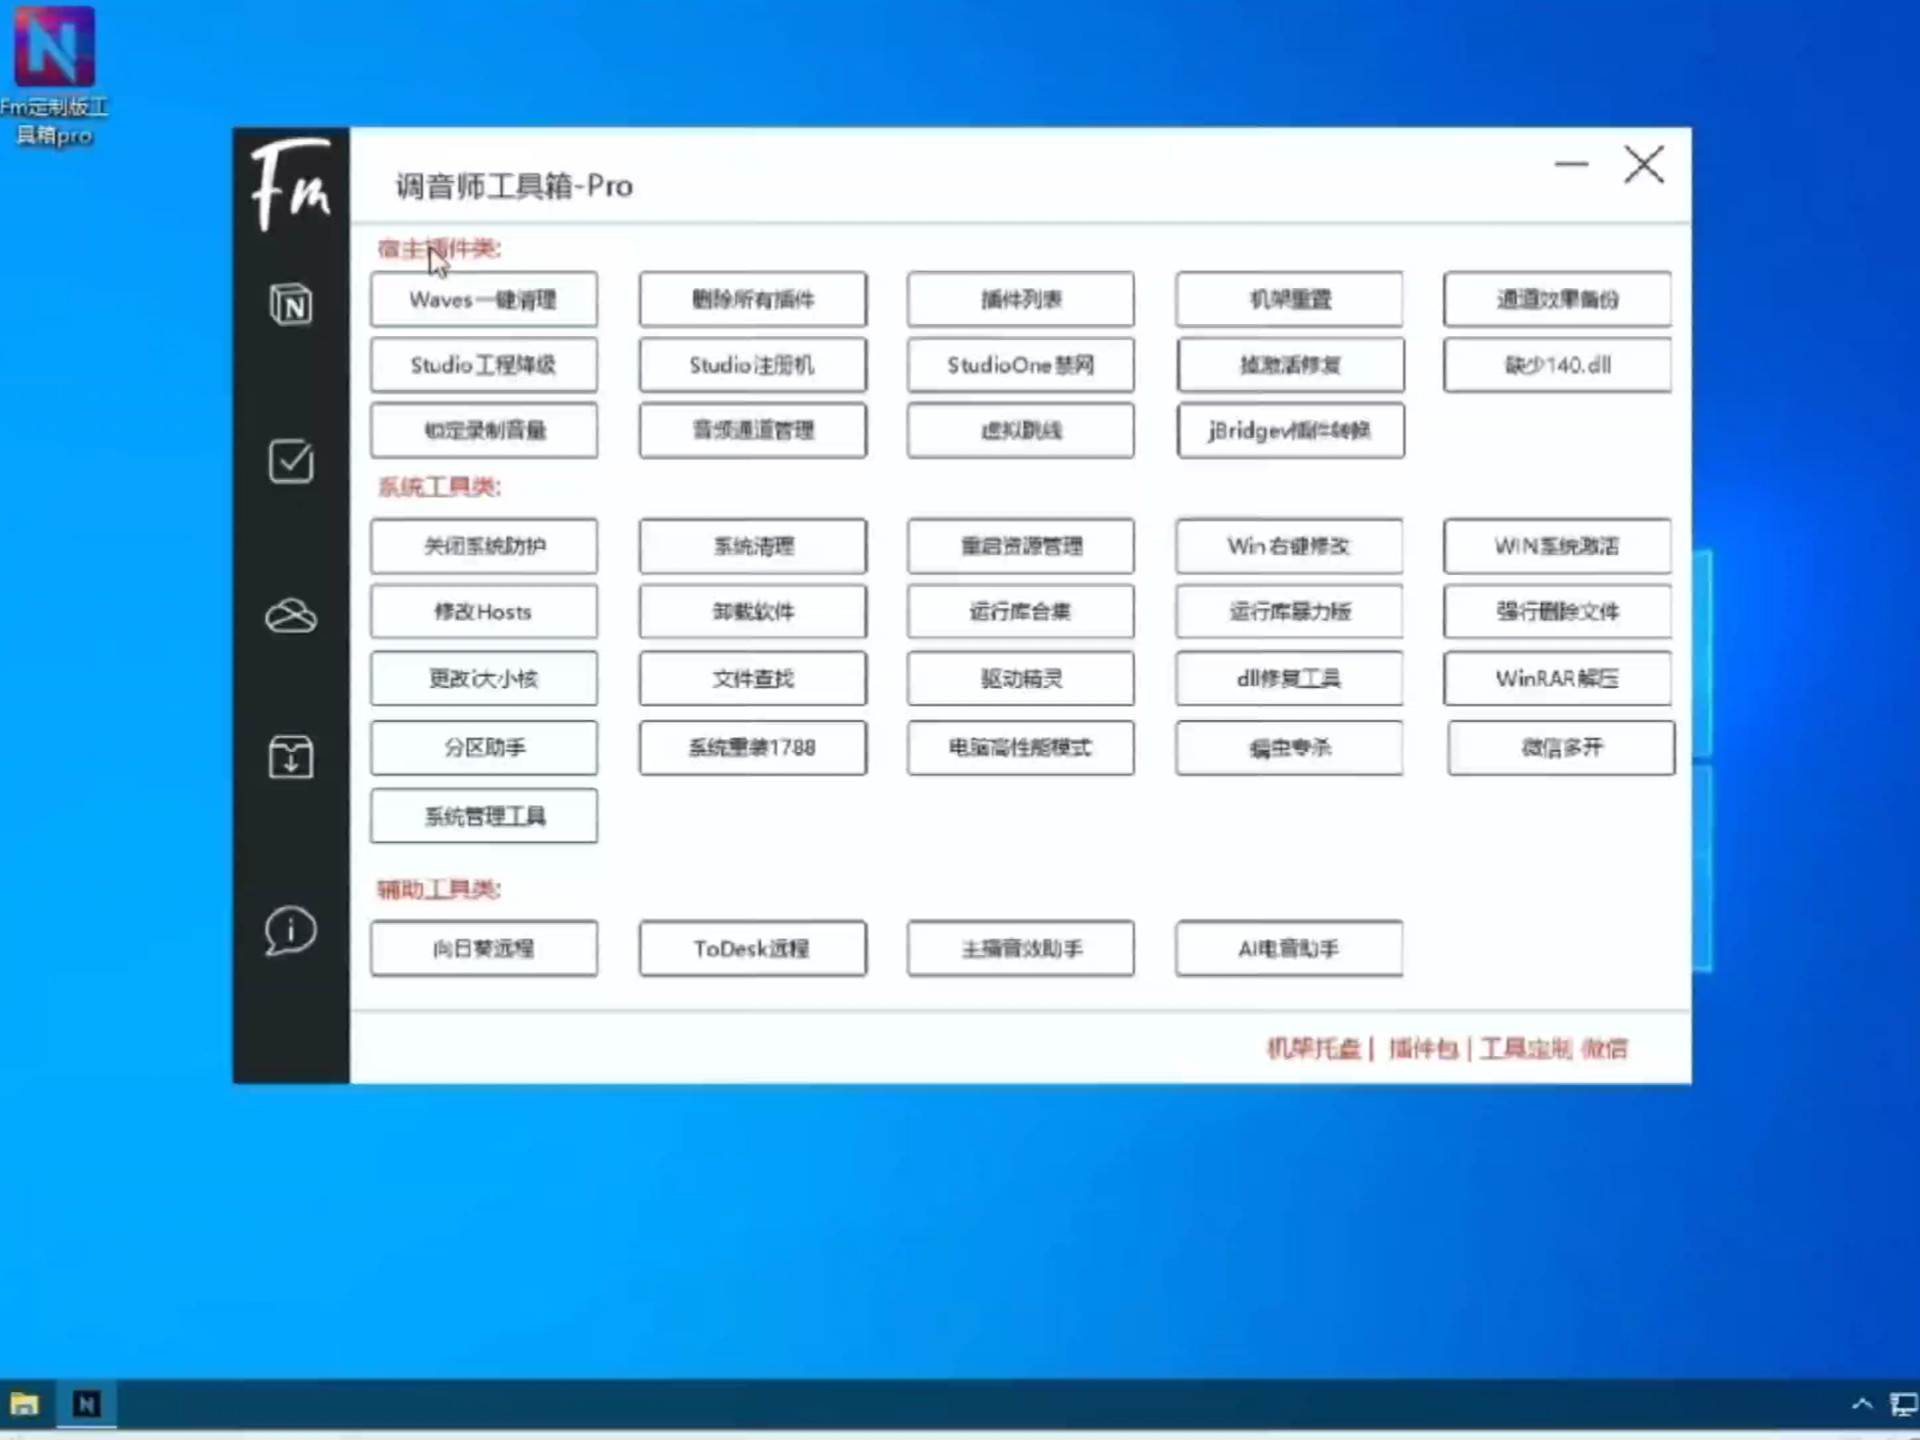
Task: Minimize the 调音师工具箱-Pro window
Action: click(1572, 164)
